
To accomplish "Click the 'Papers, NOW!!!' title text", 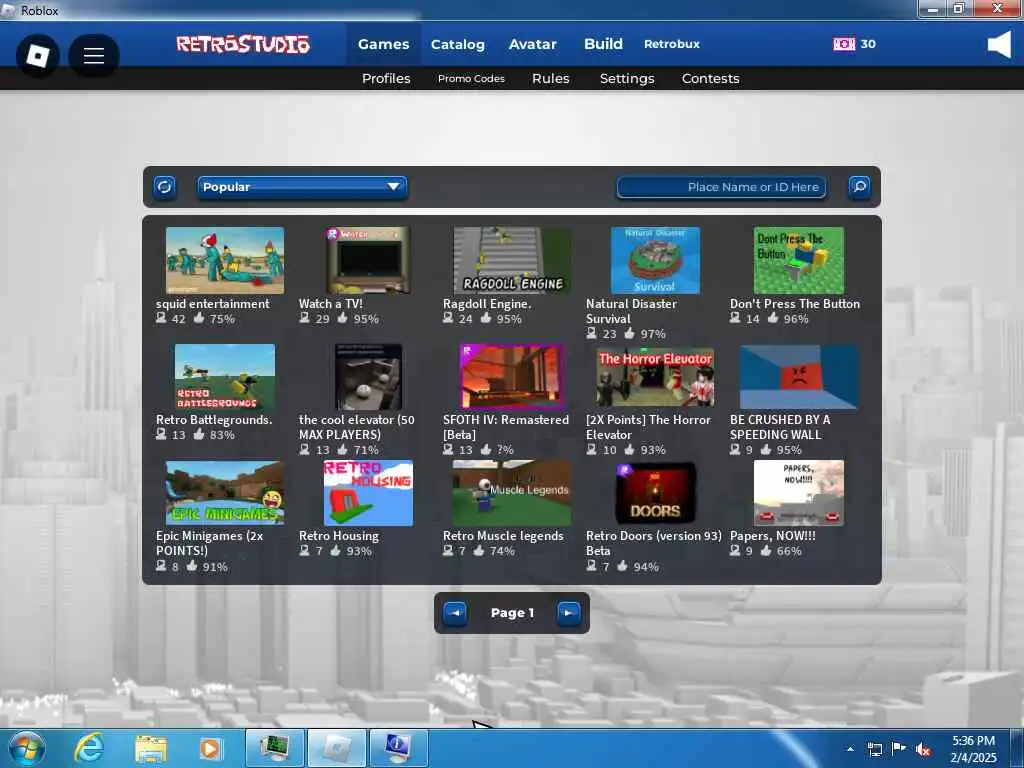I will (x=773, y=536).
